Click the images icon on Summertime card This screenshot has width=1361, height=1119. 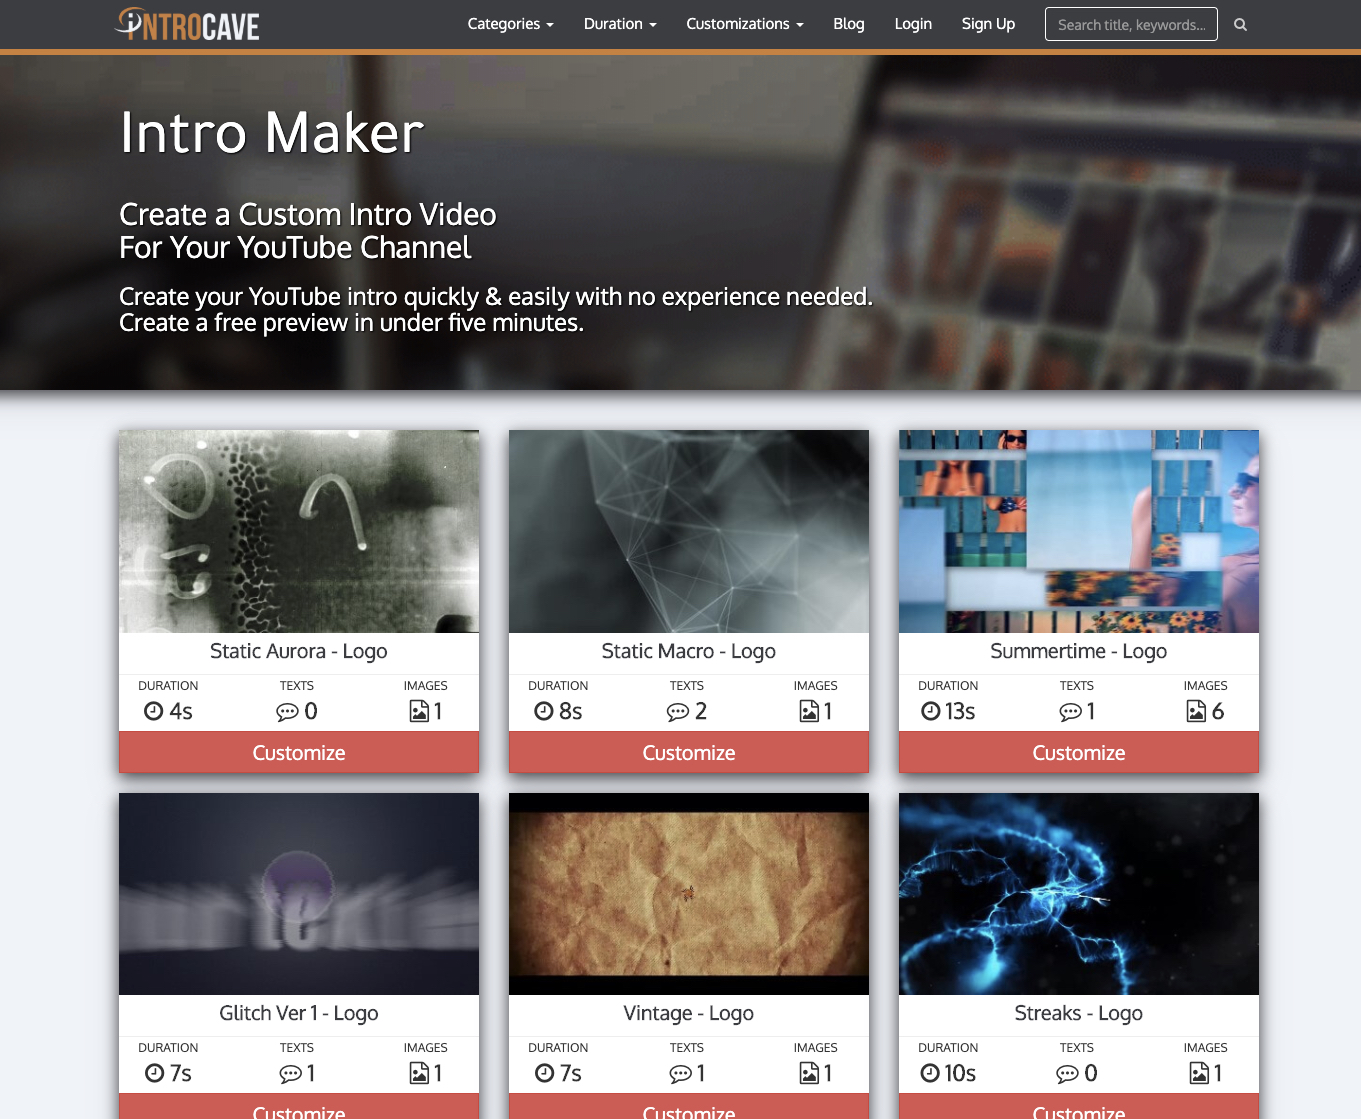1196,711
